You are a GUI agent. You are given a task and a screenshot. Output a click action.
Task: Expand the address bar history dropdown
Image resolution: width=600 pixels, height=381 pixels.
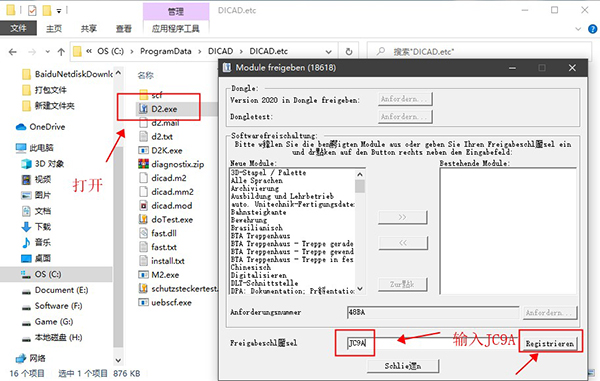[x=329, y=52]
